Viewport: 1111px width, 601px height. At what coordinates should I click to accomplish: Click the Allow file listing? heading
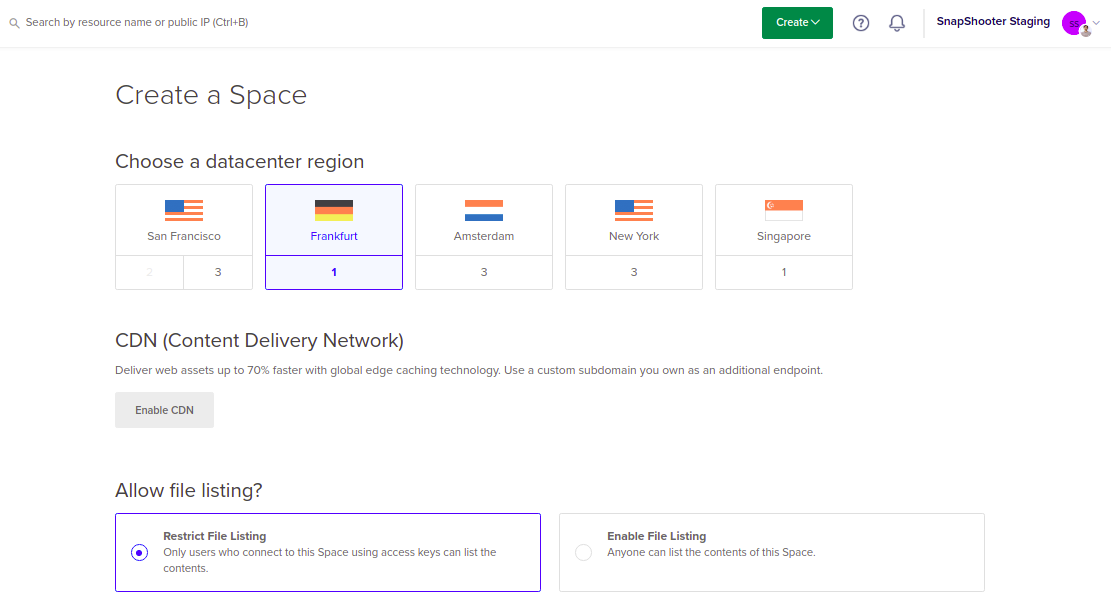point(188,490)
